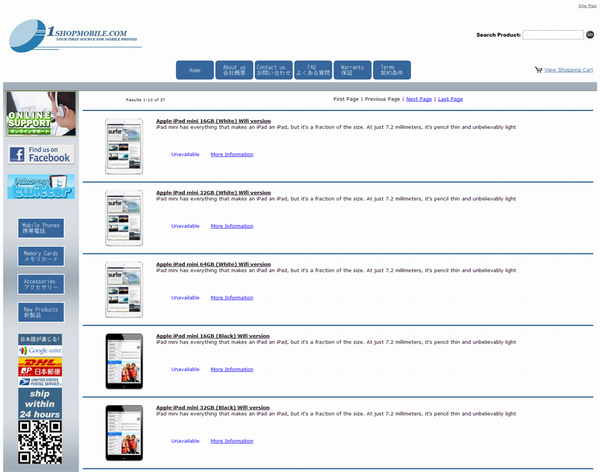Click the United States Postal Service logo

40,382
